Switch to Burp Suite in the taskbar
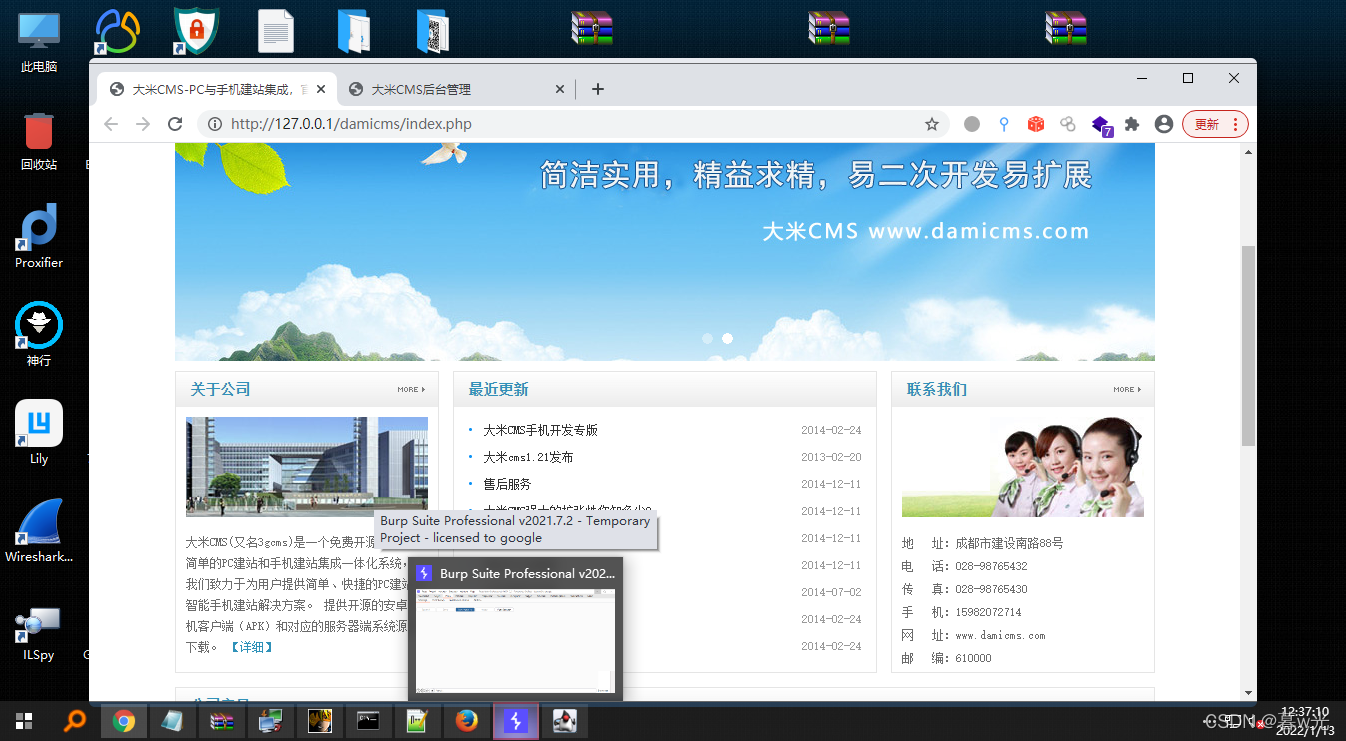This screenshot has width=1346, height=741. pos(515,720)
